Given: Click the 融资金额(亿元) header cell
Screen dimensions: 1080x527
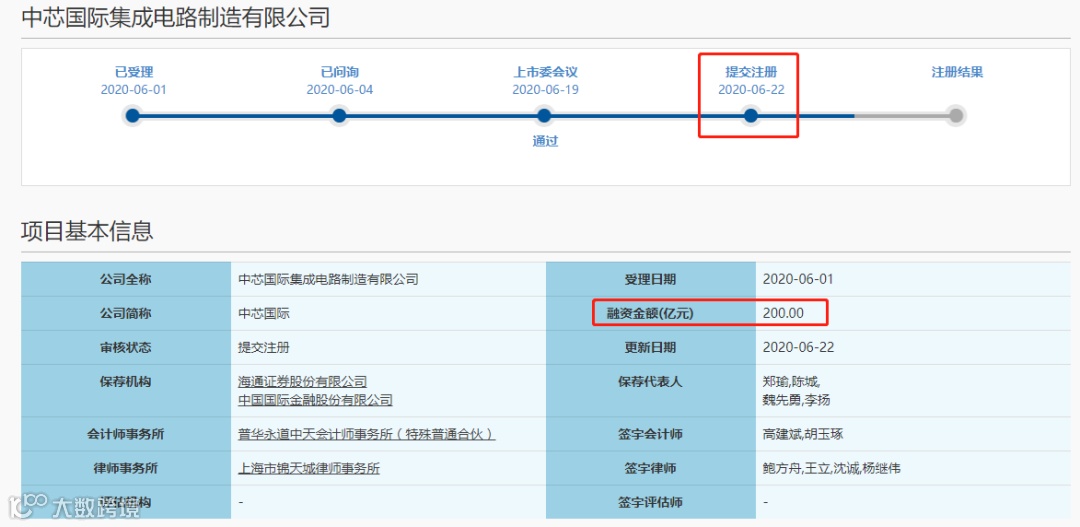Looking at the screenshot, I should (x=651, y=313).
